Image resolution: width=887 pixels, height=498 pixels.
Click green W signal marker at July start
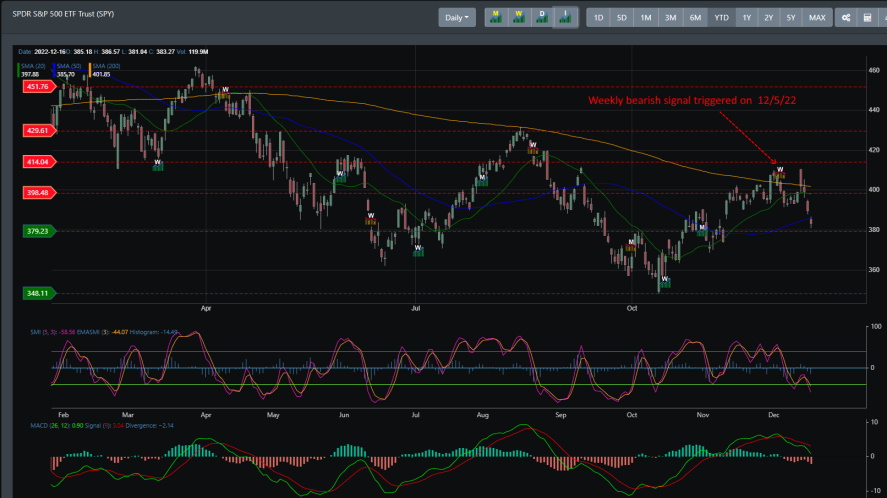(x=418, y=250)
